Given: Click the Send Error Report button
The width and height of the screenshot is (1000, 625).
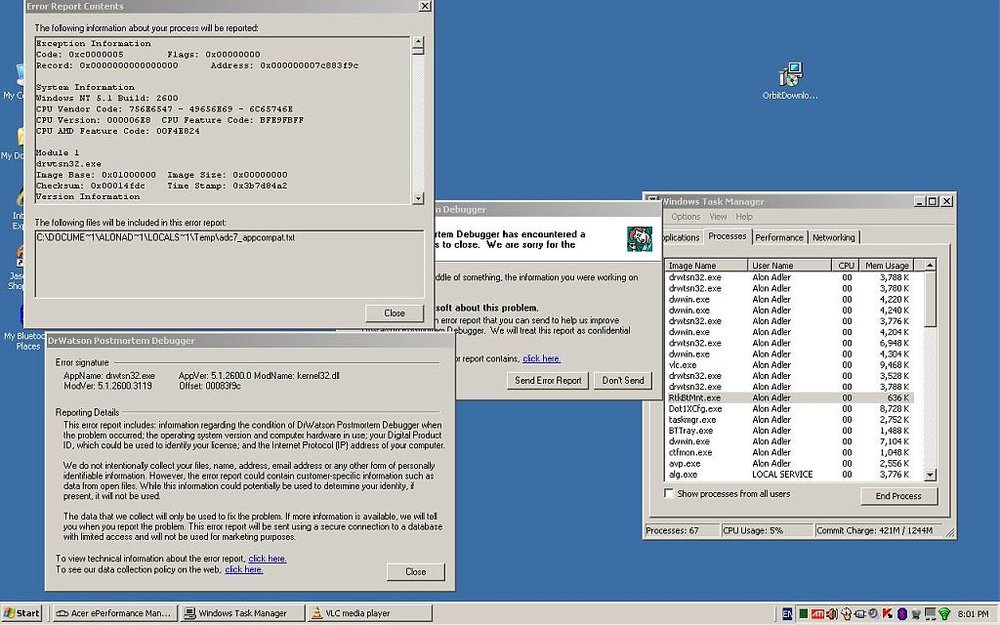Looking at the screenshot, I should point(548,381).
